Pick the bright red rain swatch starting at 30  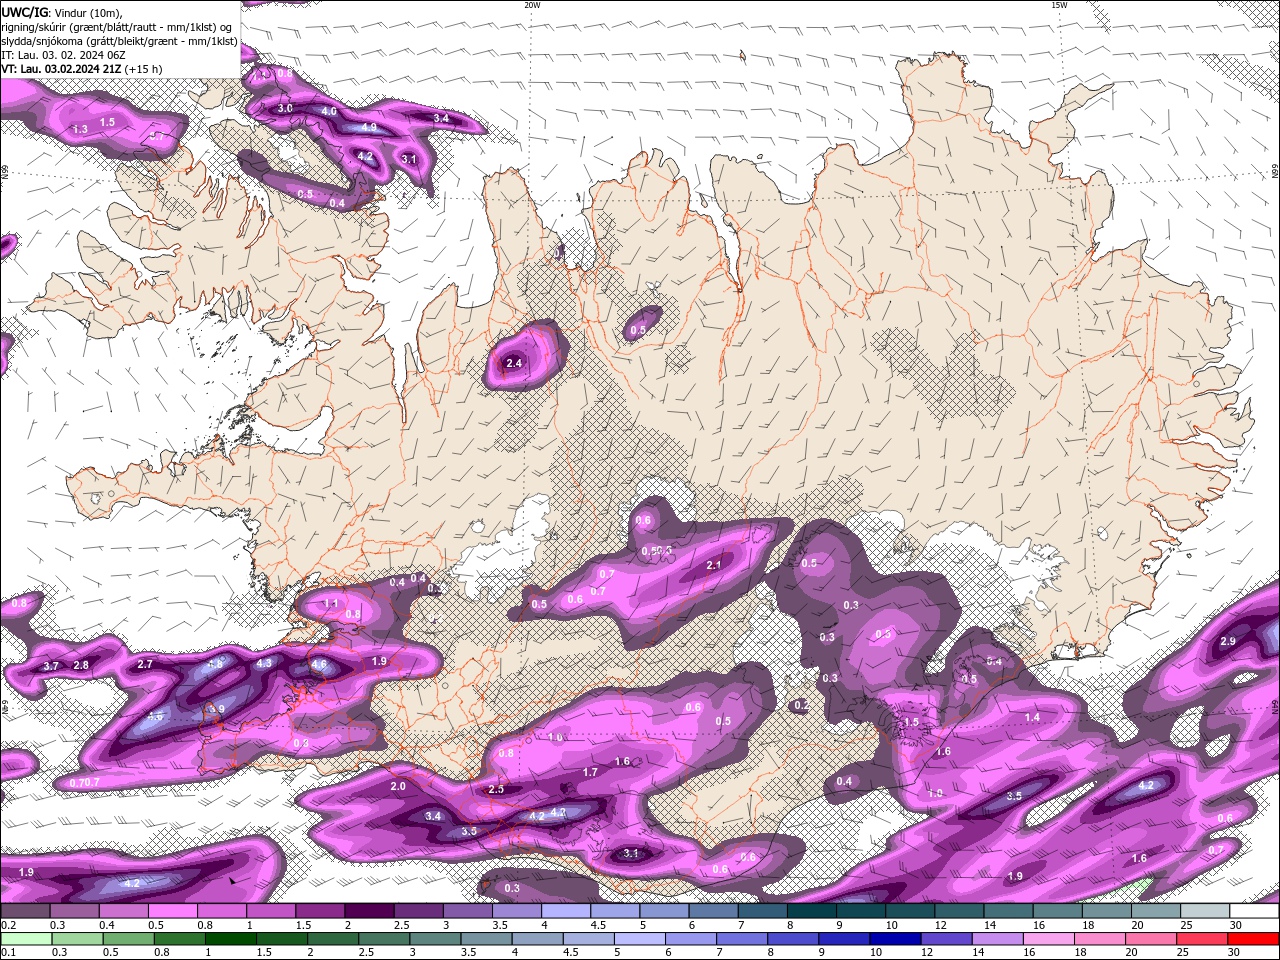pos(1254,939)
